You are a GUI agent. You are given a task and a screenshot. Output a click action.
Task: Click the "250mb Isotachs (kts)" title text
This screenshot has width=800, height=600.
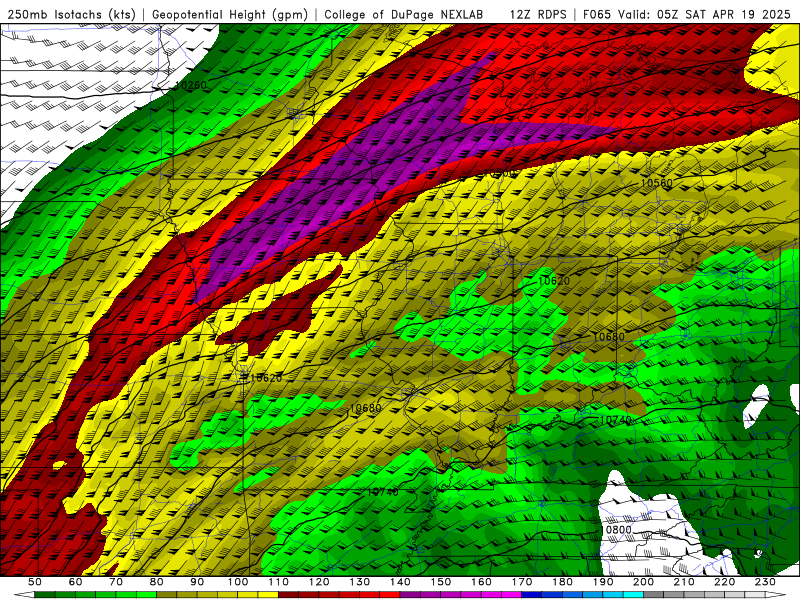pyautogui.click(x=71, y=15)
